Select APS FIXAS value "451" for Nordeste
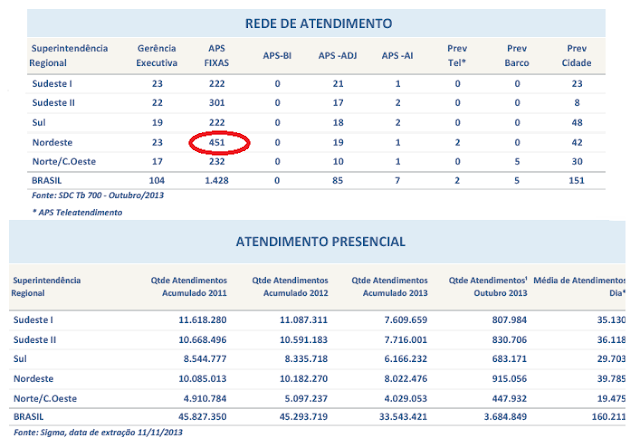The width and height of the screenshot is (640, 438). point(217,142)
